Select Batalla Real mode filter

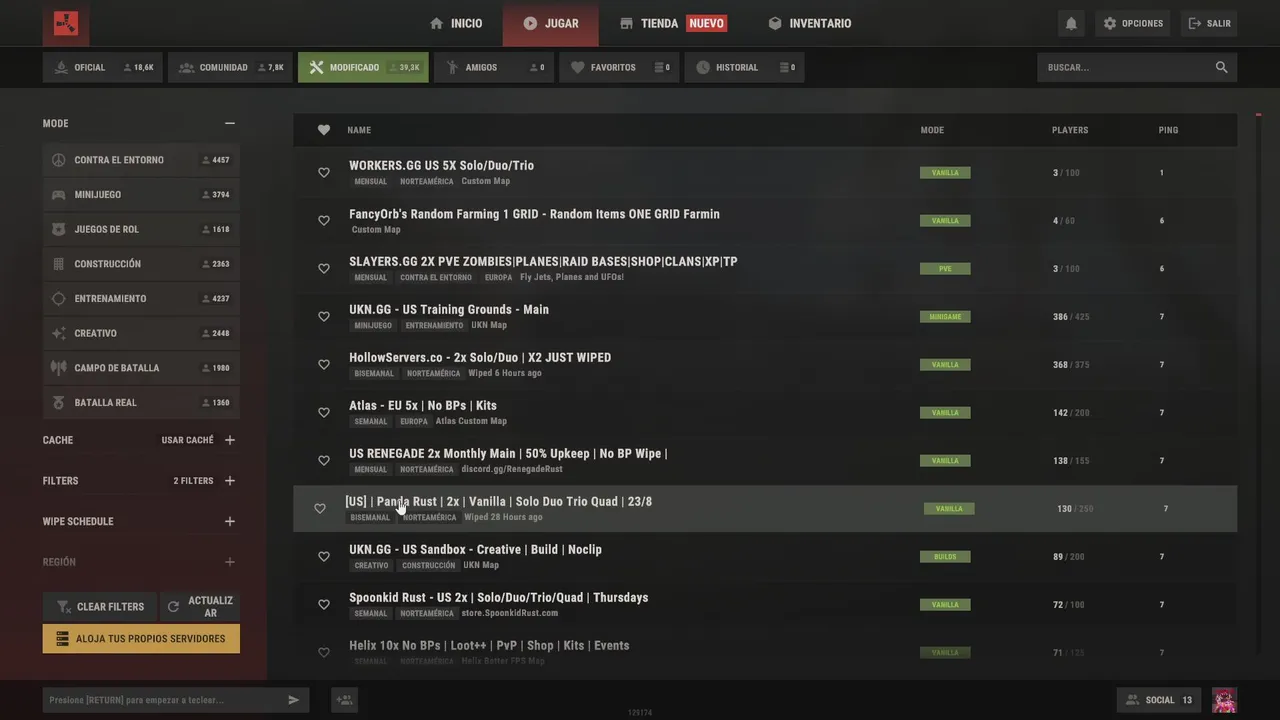point(141,403)
